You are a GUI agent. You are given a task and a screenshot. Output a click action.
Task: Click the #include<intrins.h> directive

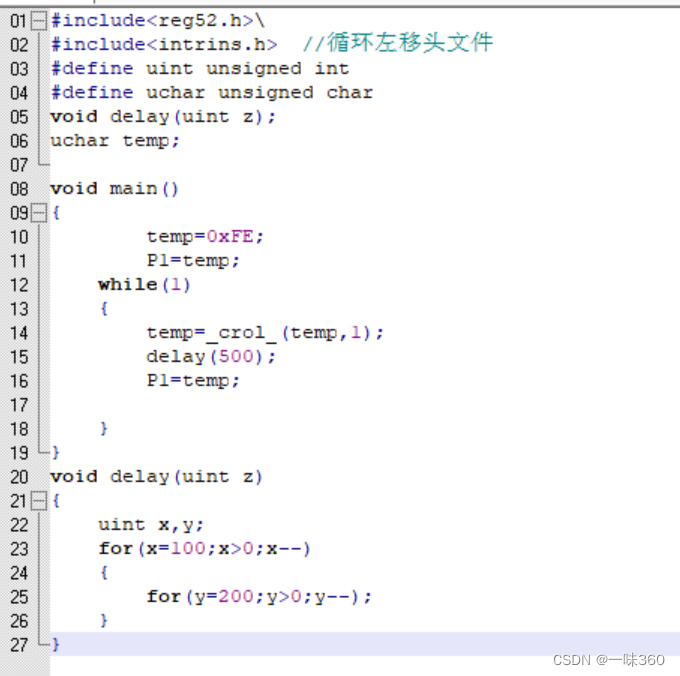tap(164, 45)
